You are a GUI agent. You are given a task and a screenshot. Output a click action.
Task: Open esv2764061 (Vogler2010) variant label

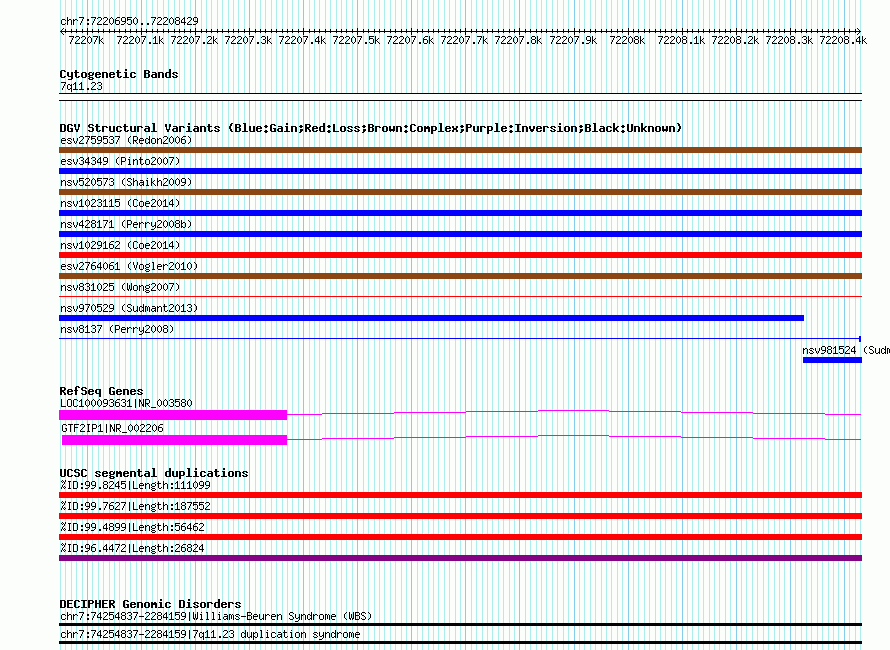[129, 266]
